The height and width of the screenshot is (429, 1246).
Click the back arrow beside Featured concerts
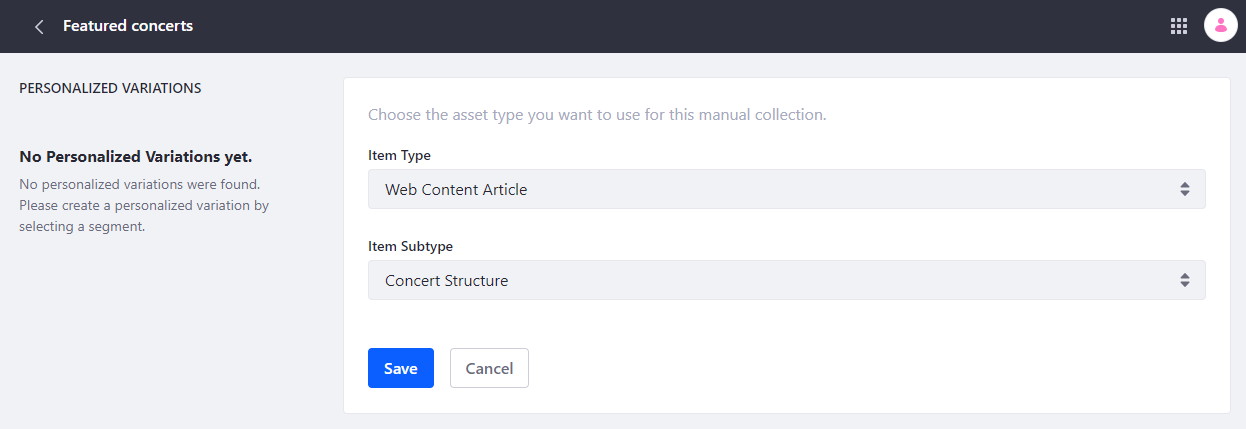[39, 27]
